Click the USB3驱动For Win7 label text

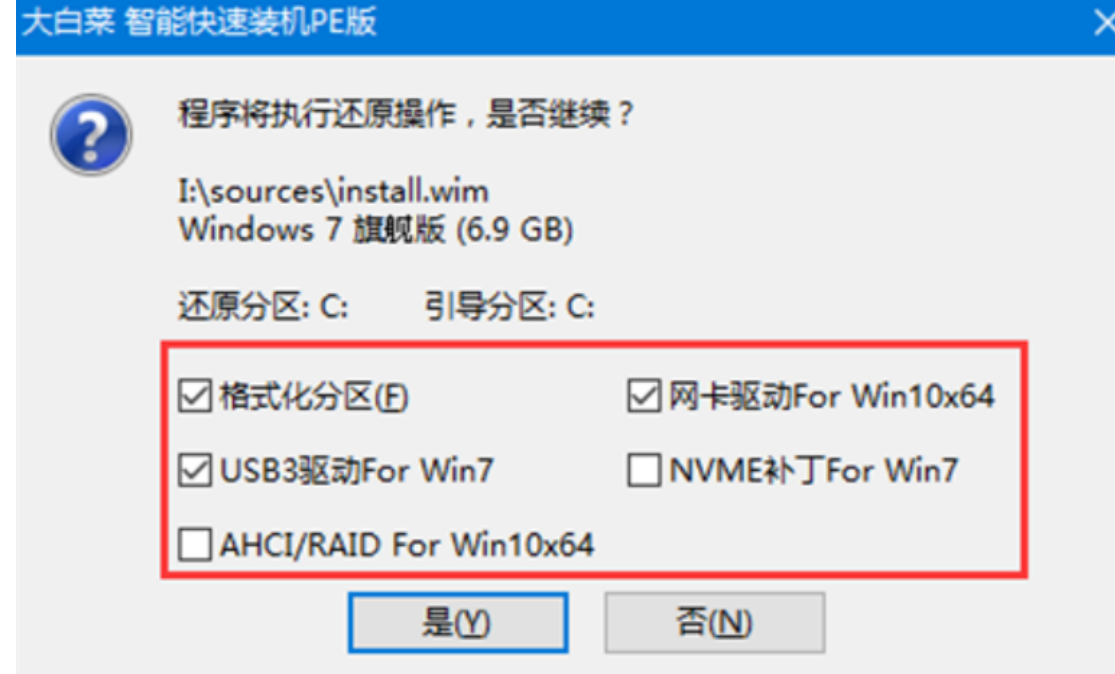tap(356, 471)
